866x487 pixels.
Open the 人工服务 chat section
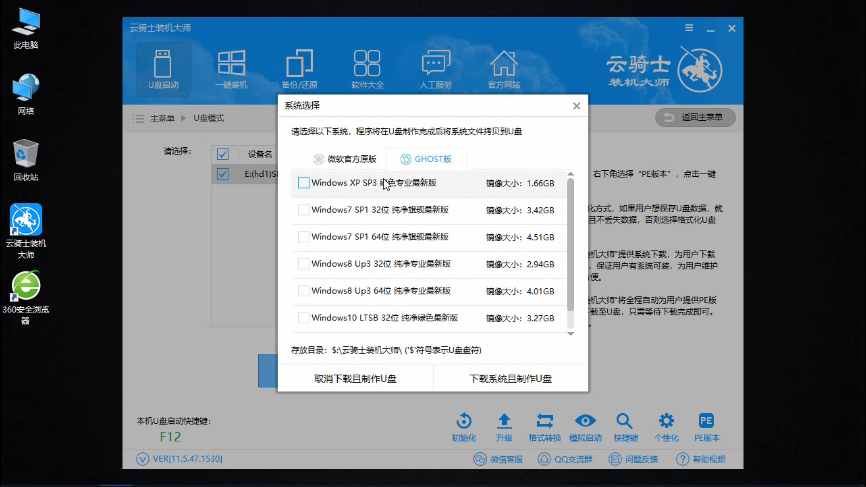(x=436, y=70)
